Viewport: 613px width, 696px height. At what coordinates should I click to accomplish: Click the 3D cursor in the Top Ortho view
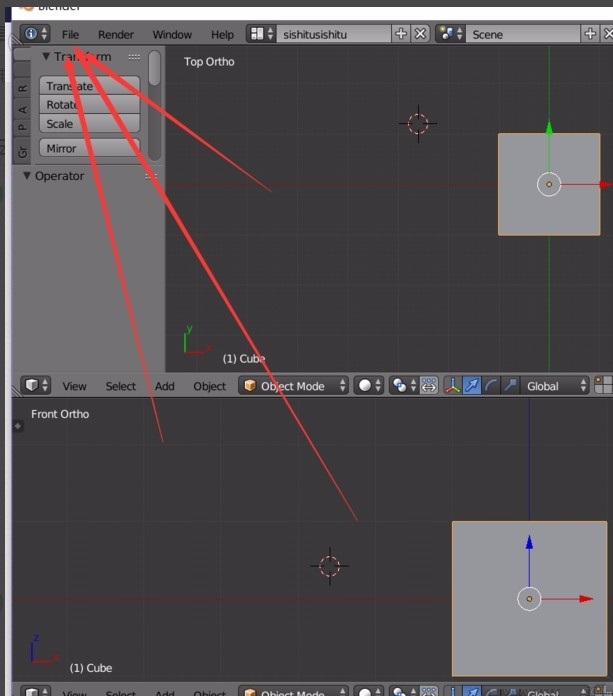(x=418, y=124)
